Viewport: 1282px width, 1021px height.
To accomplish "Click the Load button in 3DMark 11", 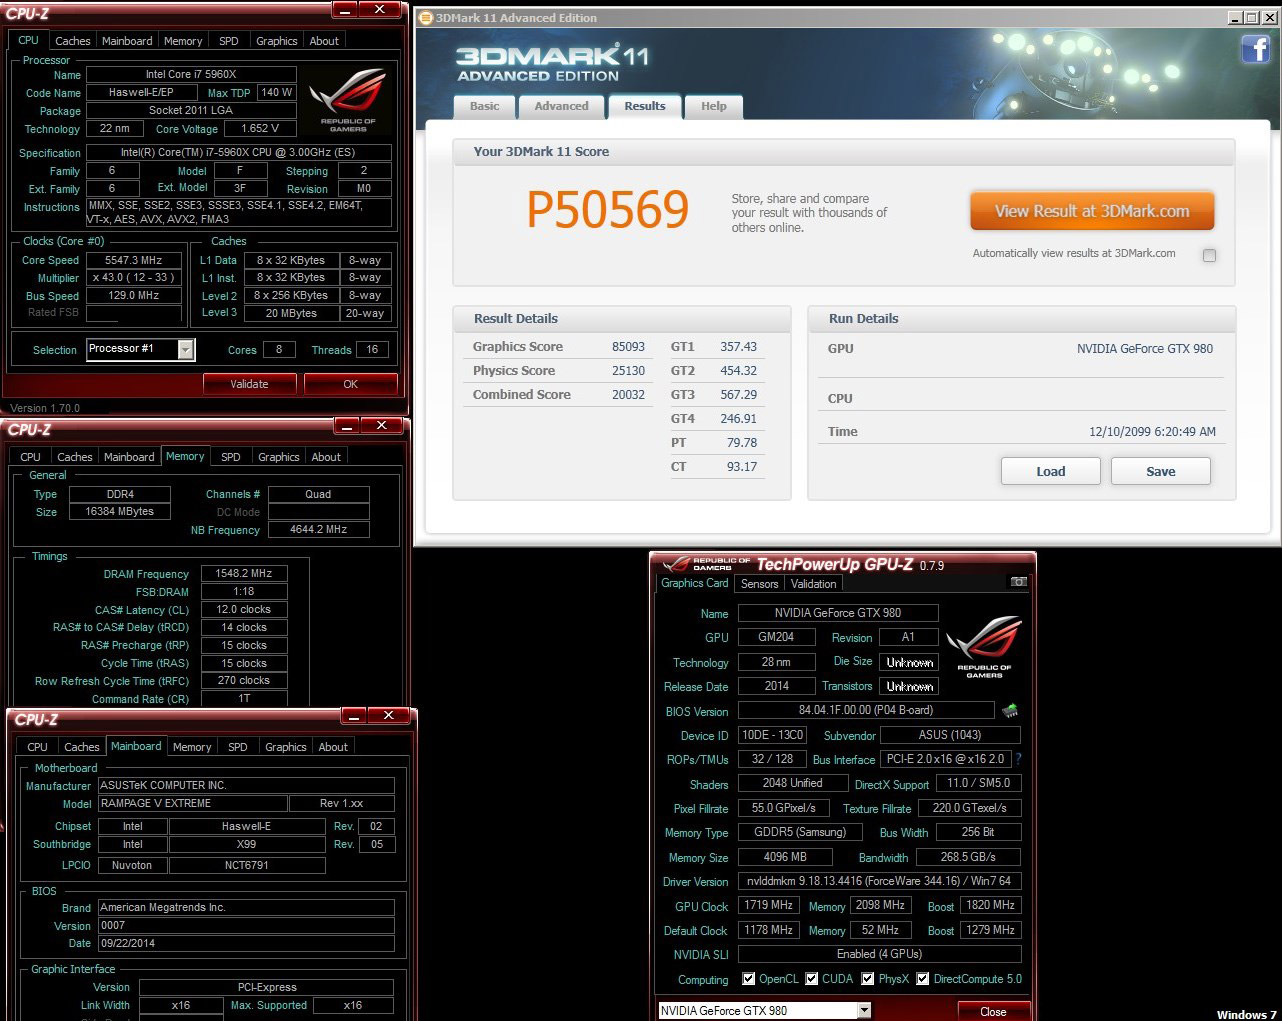I will (x=1051, y=471).
